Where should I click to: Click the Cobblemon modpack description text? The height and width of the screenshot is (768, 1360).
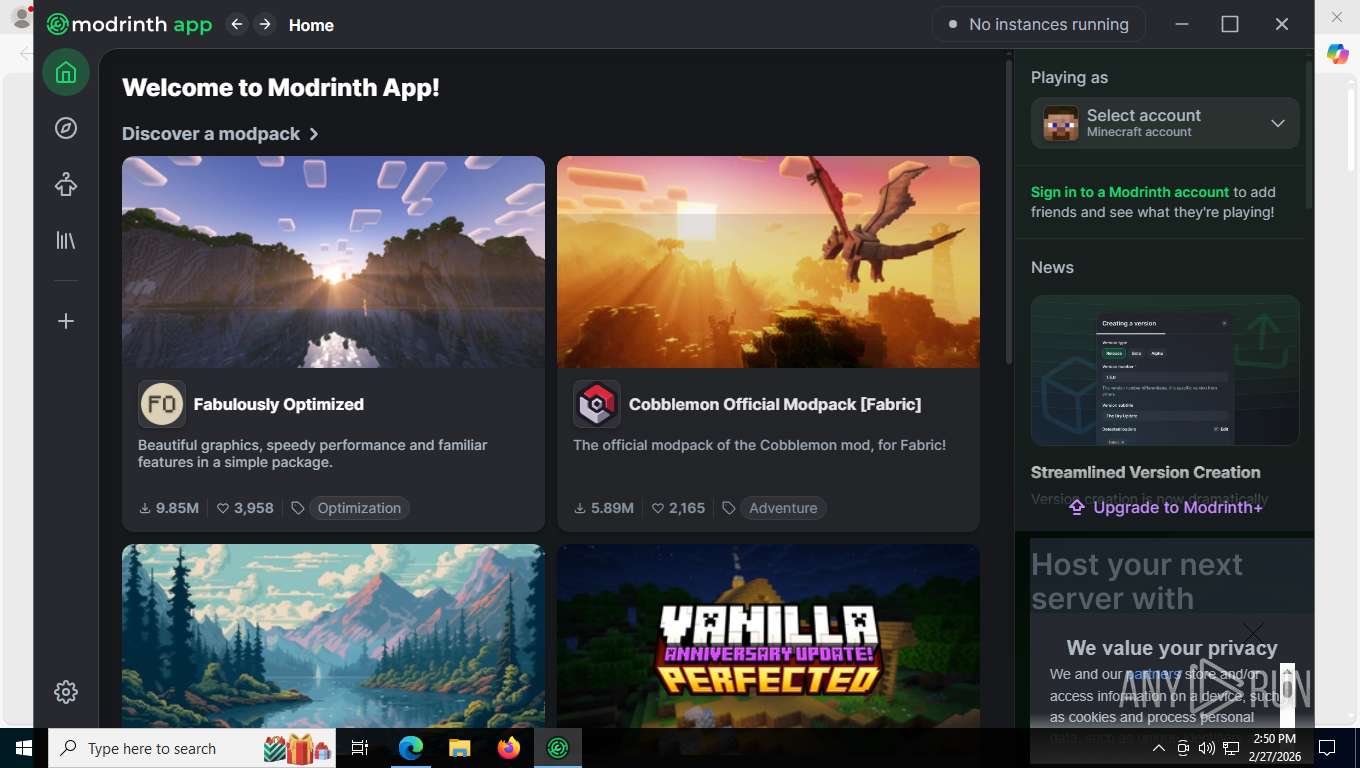tap(759, 445)
